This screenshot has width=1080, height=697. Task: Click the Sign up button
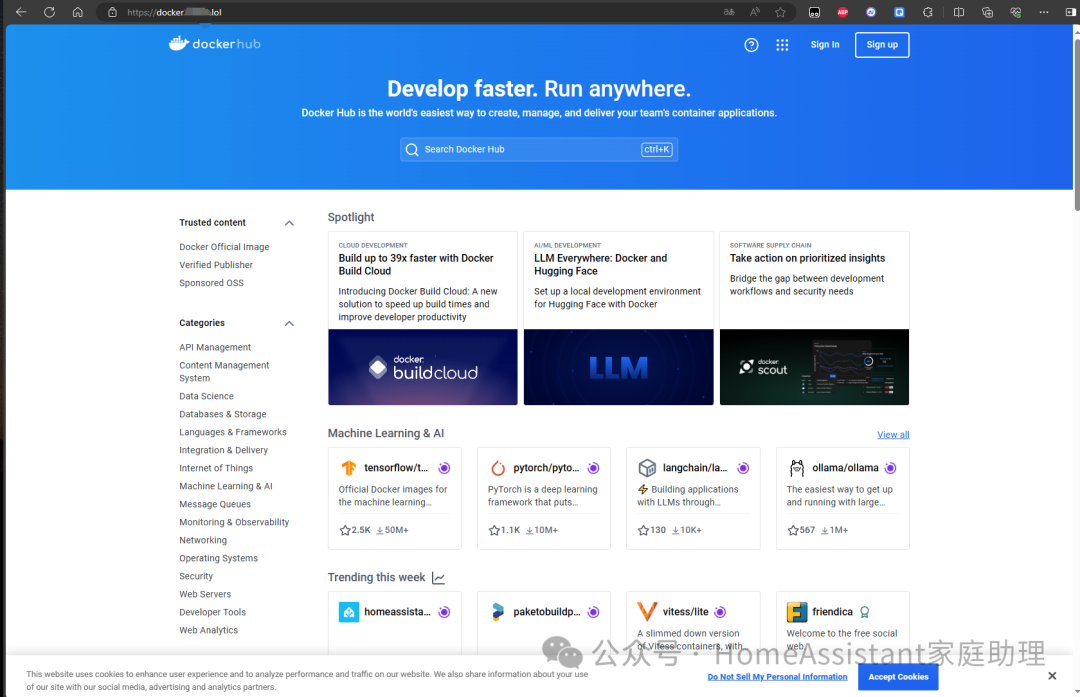tap(882, 45)
